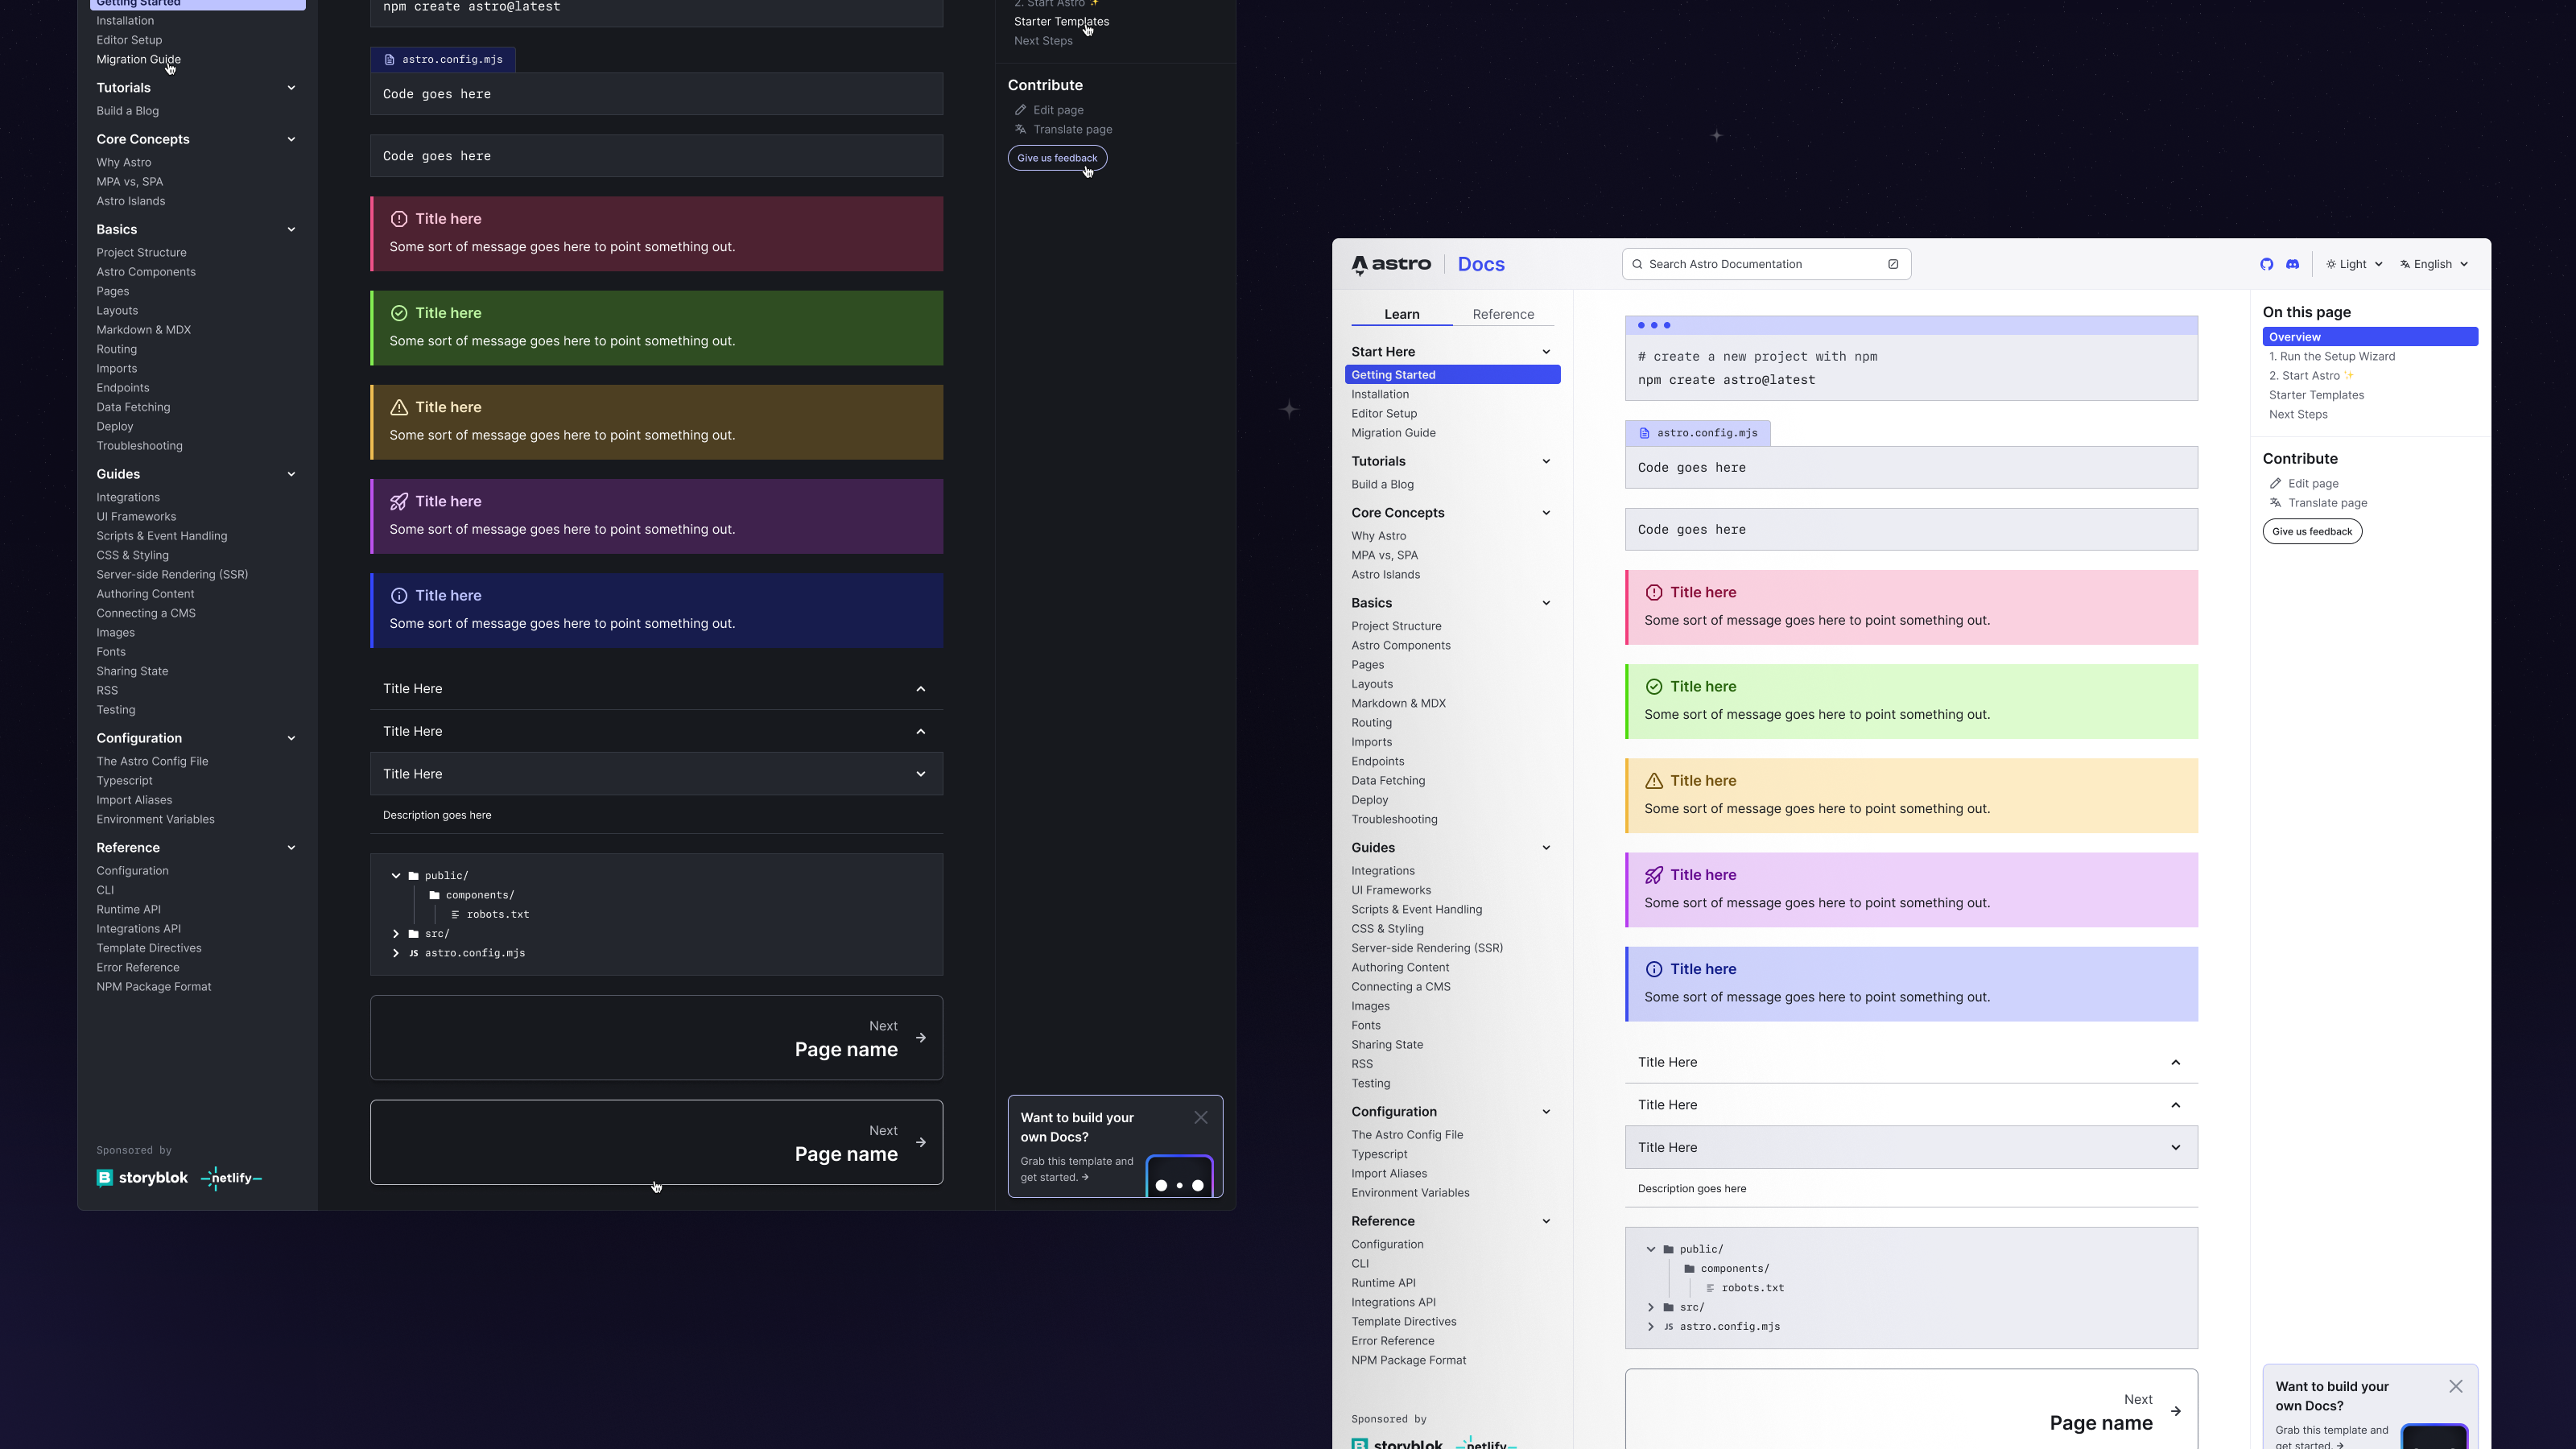Dismiss the Want to build your own Docs card

tap(2455, 1386)
